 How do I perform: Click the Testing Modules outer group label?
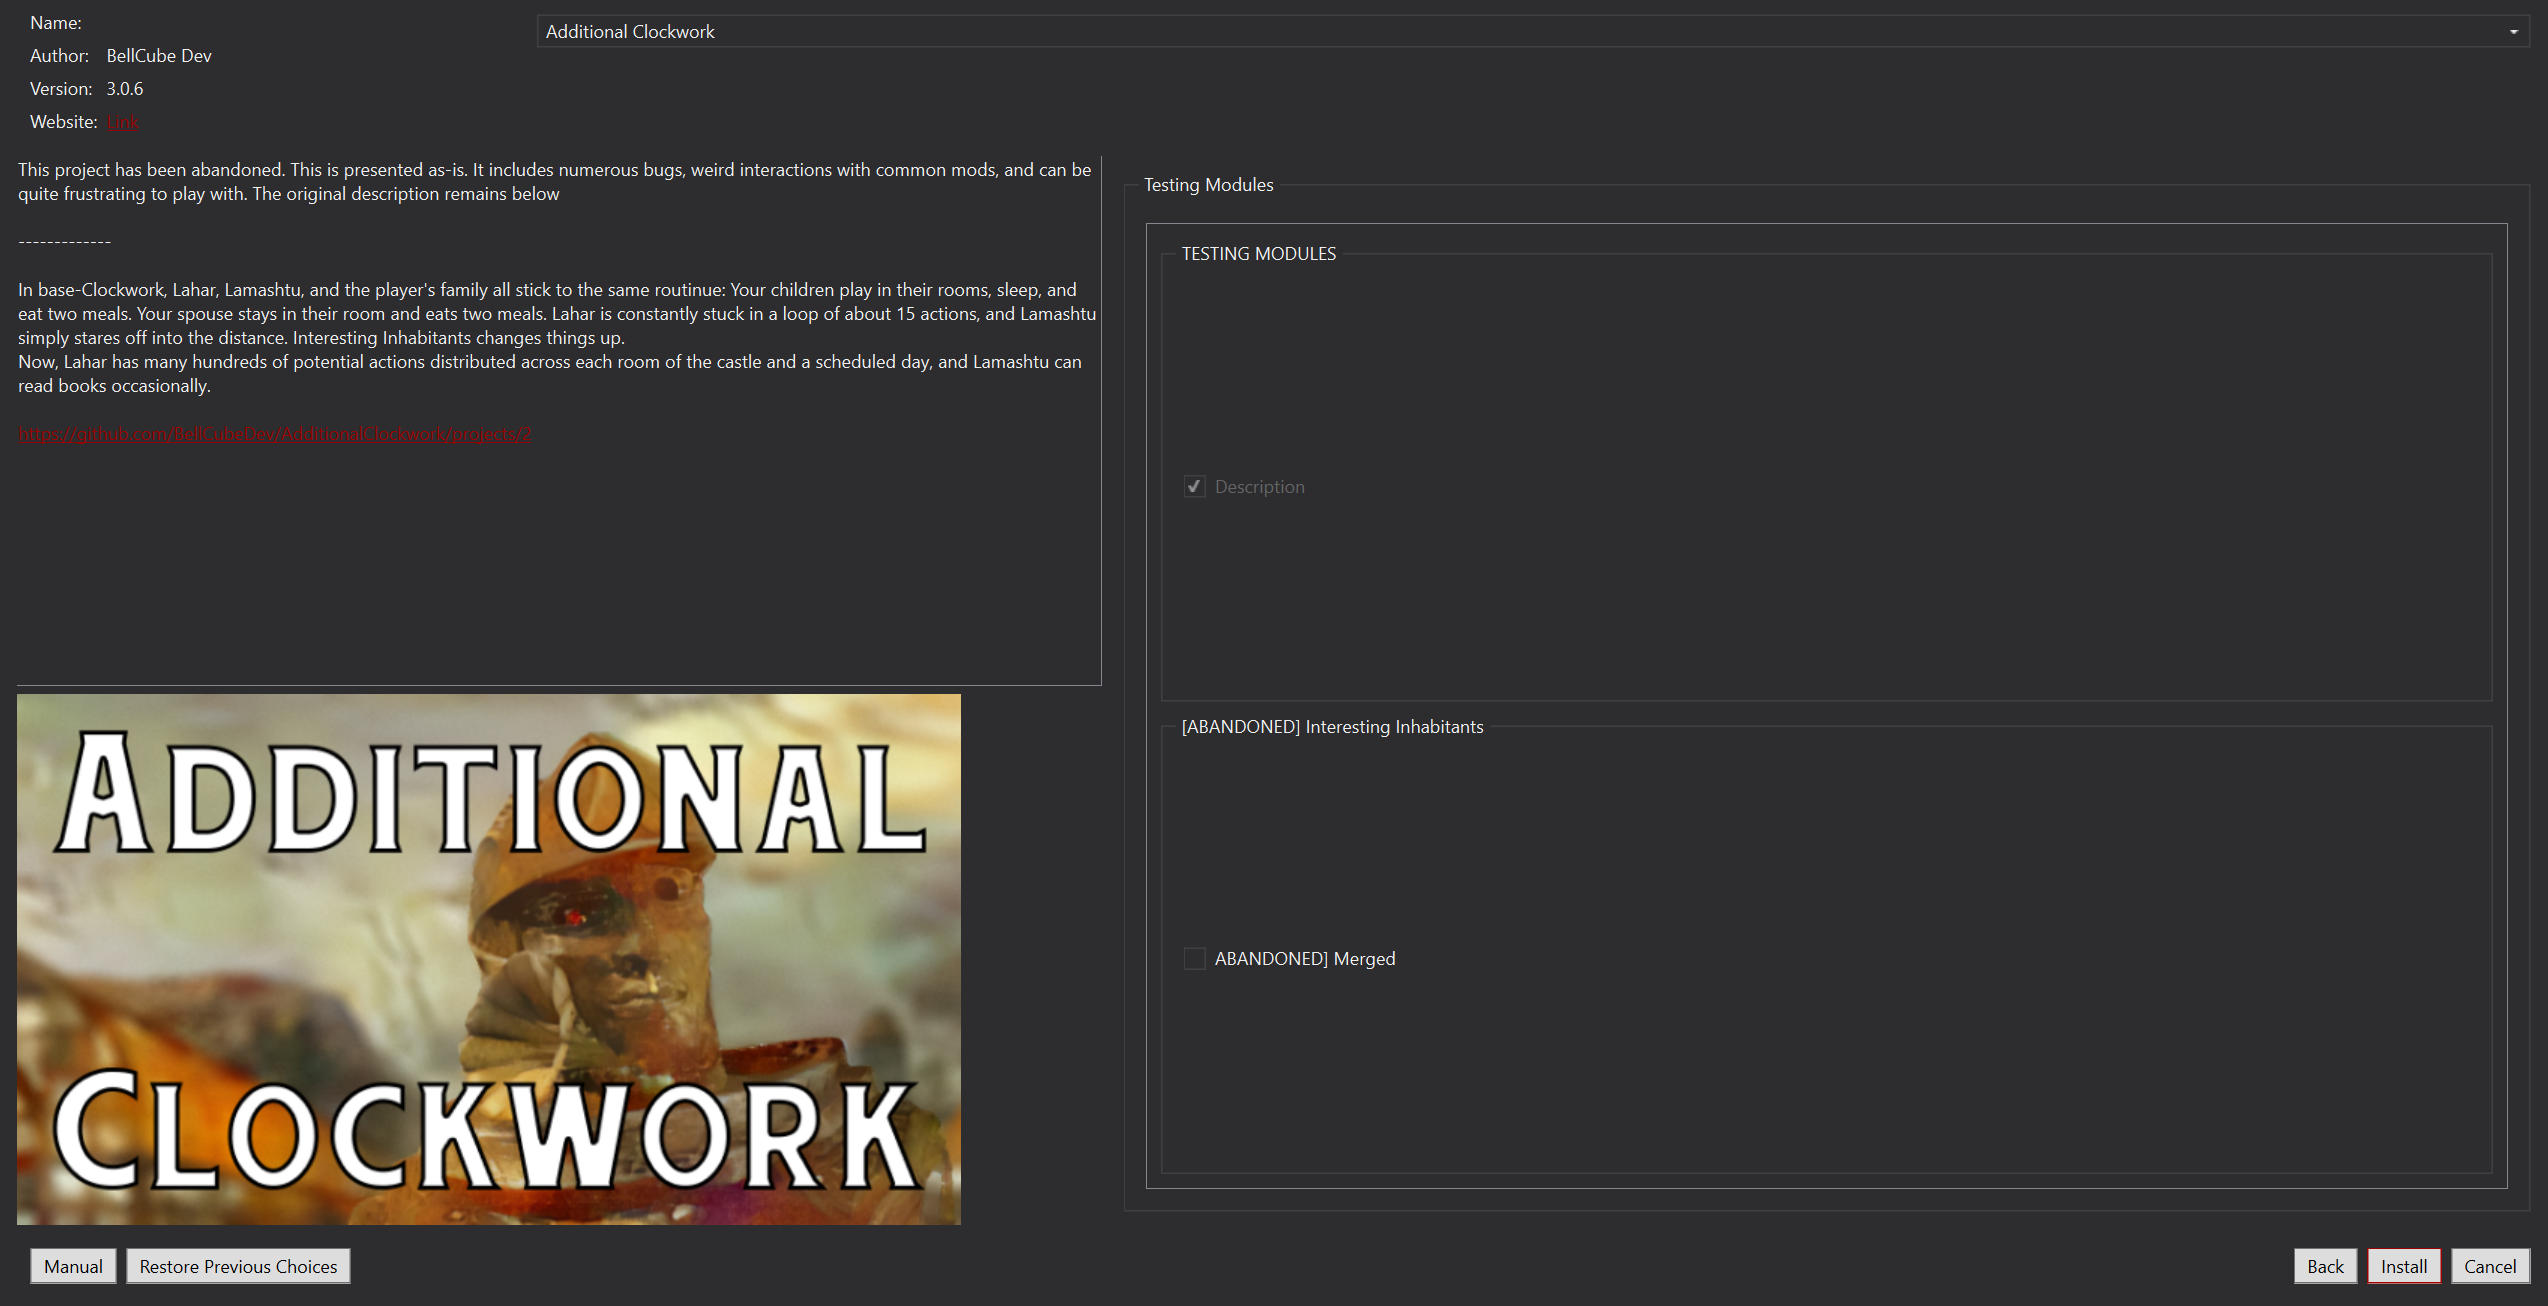coord(1208,185)
